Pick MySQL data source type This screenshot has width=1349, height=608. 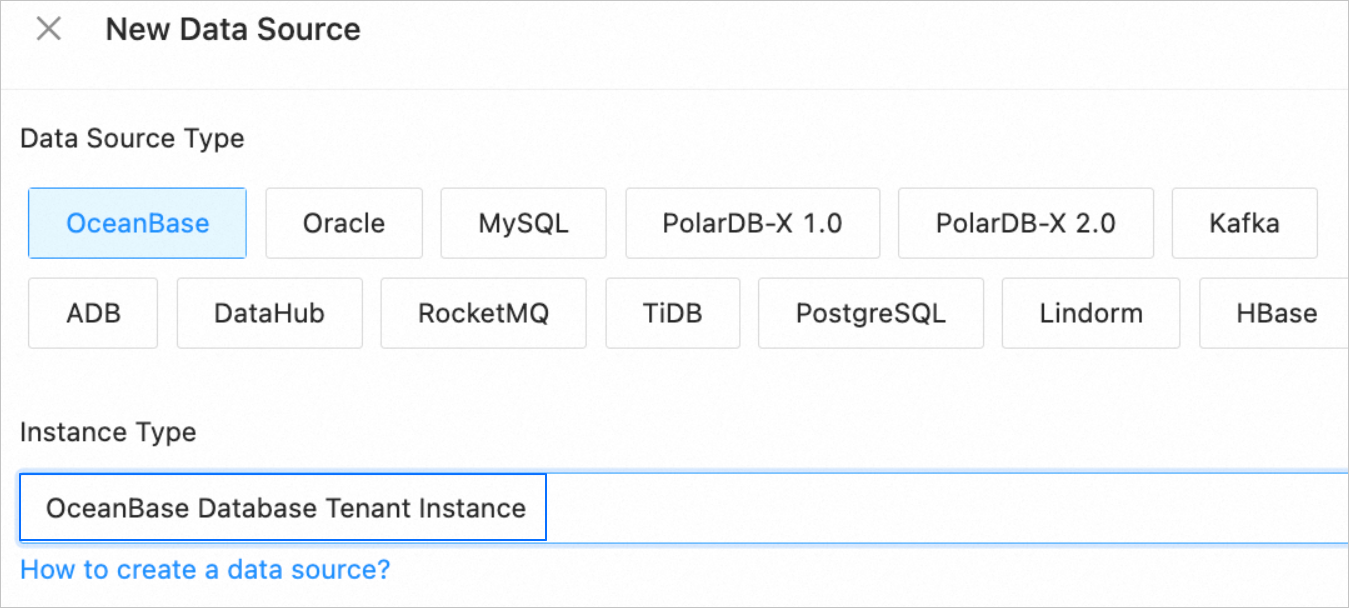(x=523, y=223)
